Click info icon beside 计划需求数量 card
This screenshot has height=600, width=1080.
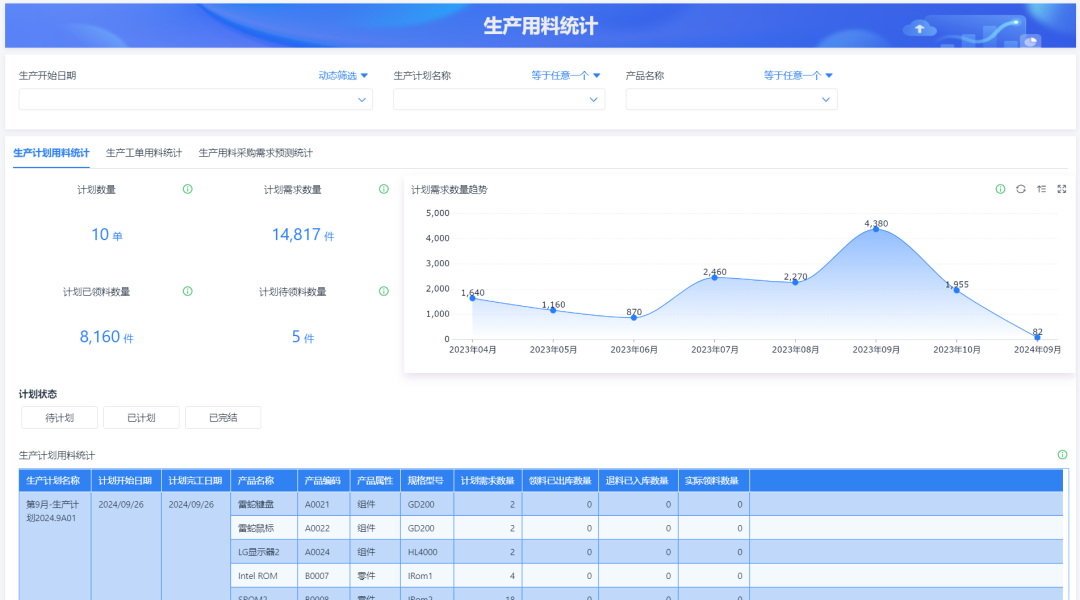click(383, 189)
